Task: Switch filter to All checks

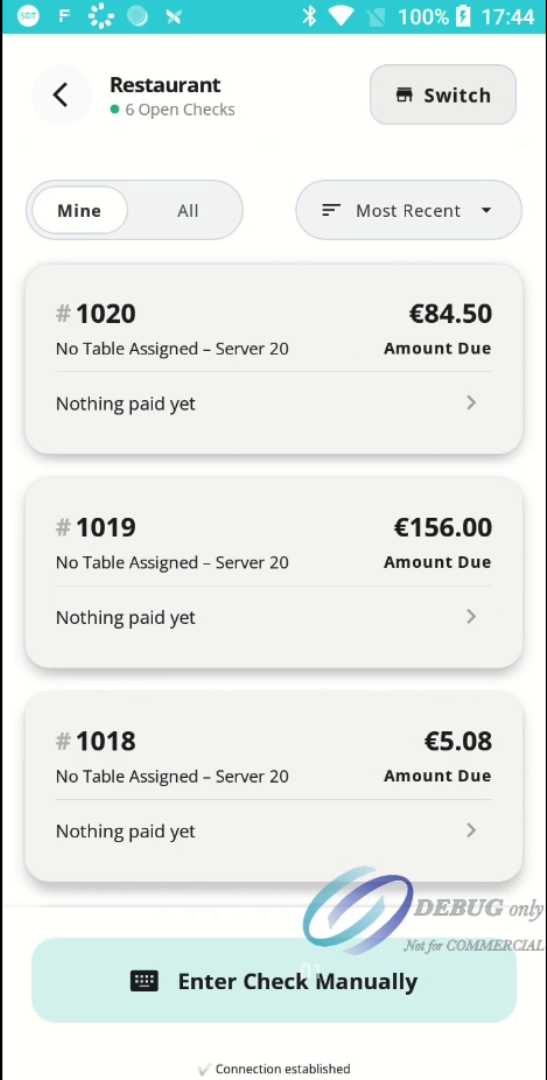Action: coord(187,210)
